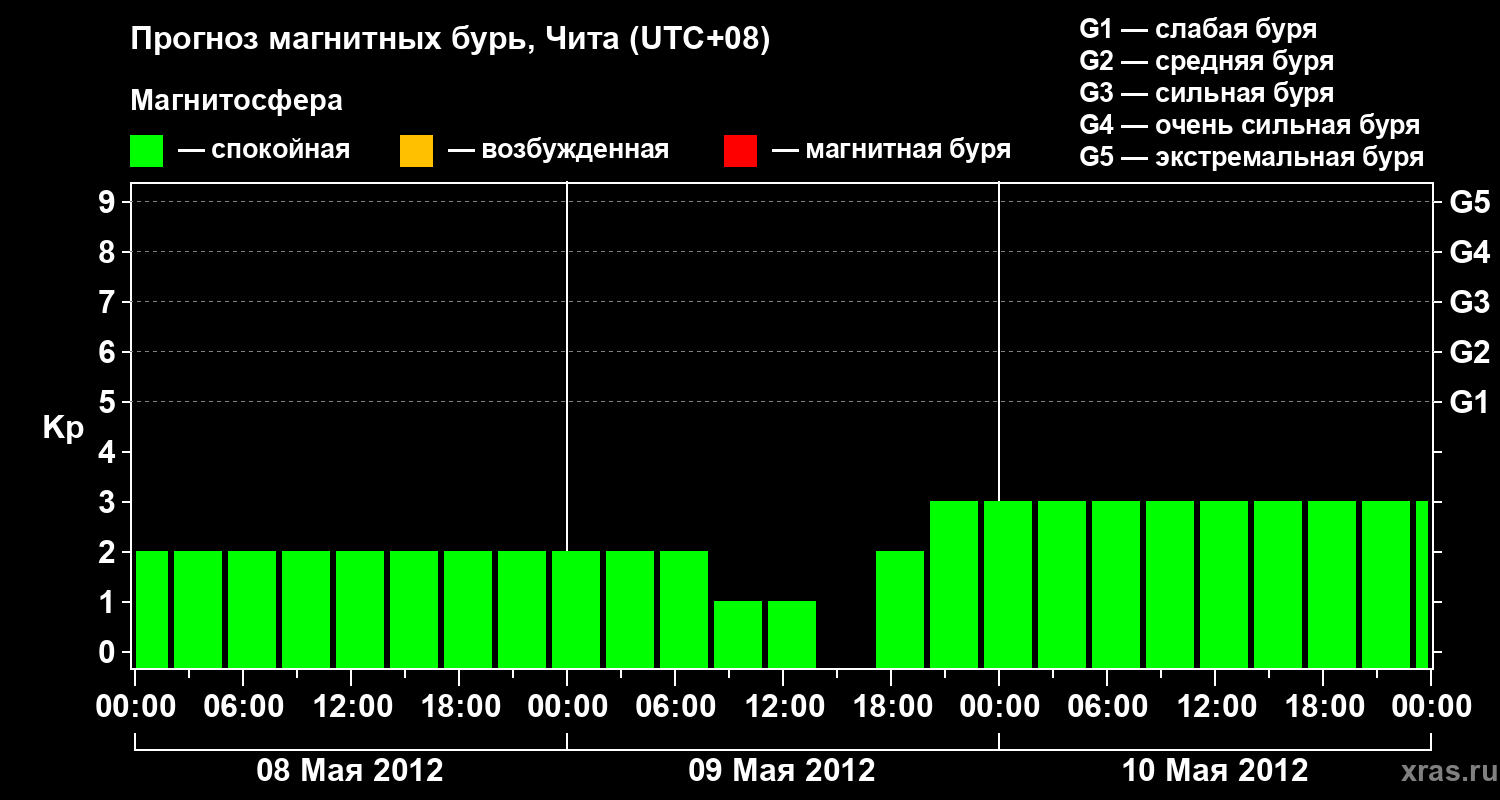The width and height of the screenshot is (1500, 800).
Task: Click the '06:00' time label for 09 Мая
Action: coord(675,706)
